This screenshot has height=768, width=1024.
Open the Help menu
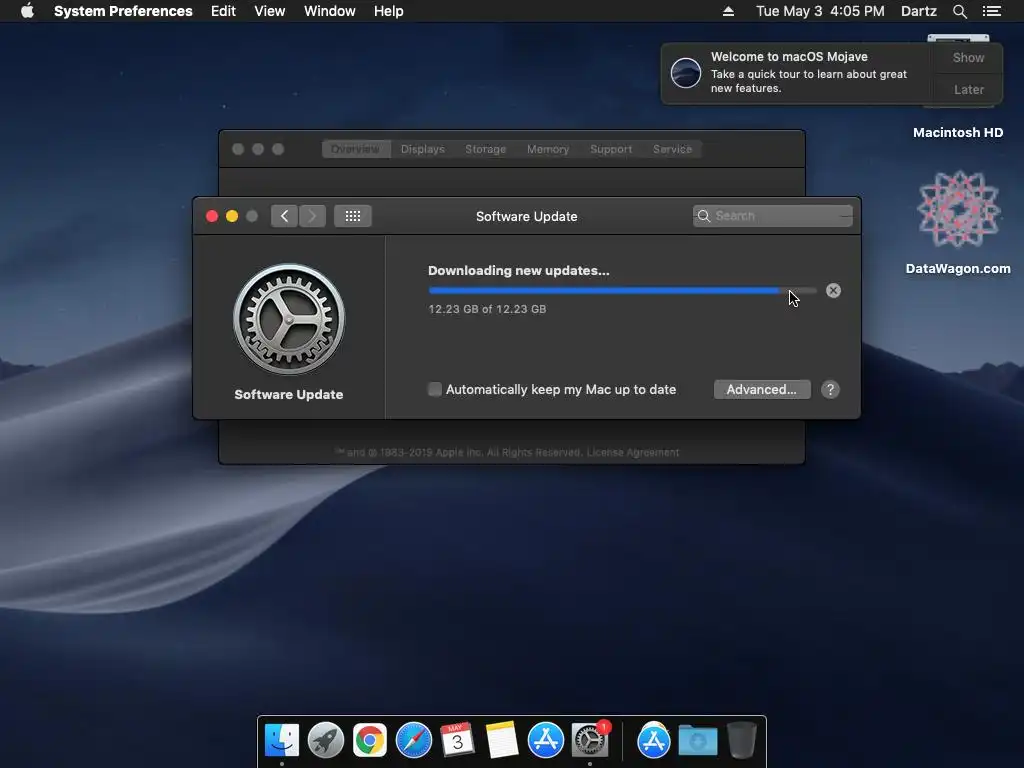click(388, 11)
